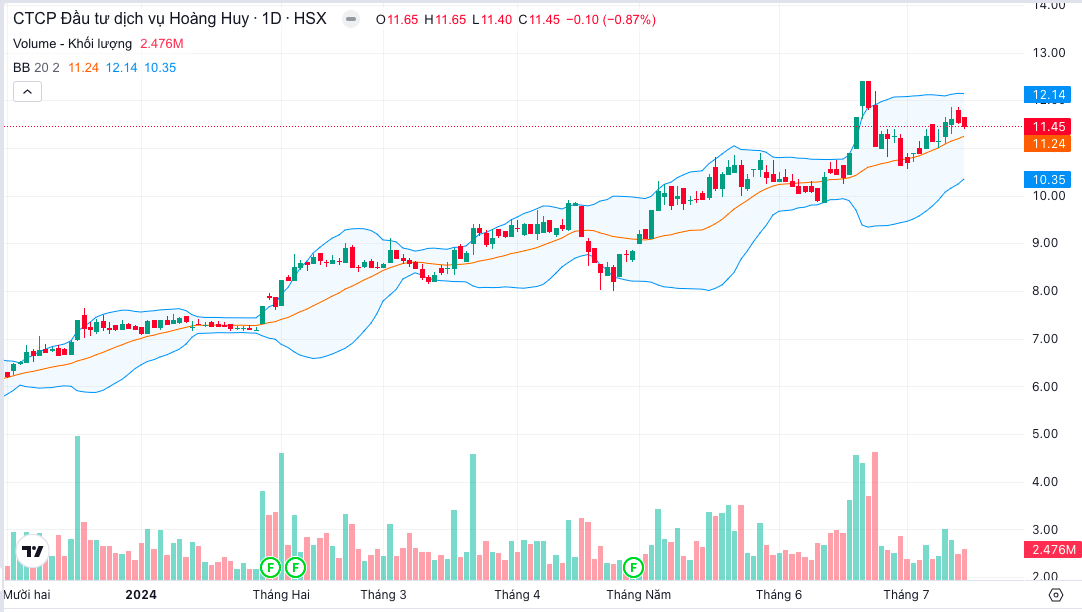Click the change value −0.10 (−0.87%)
The image size is (1082, 612).
[x=611, y=20]
